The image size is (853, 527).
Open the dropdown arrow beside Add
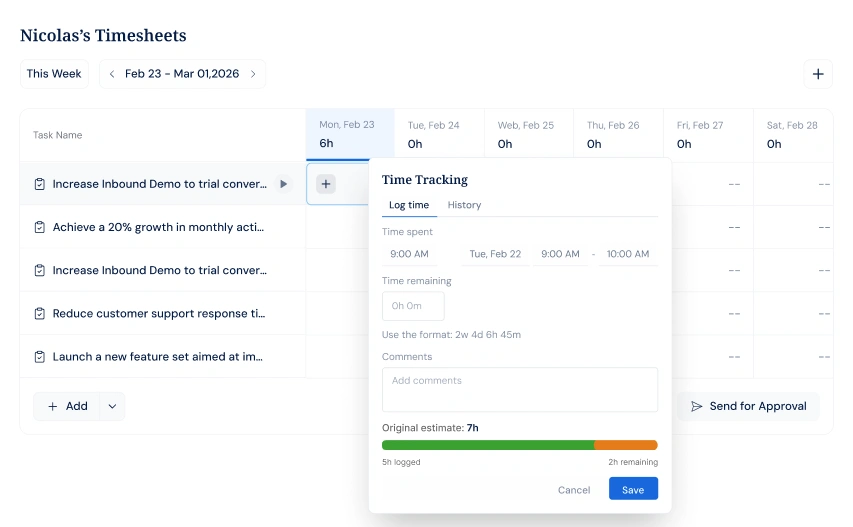(x=112, y=406)
